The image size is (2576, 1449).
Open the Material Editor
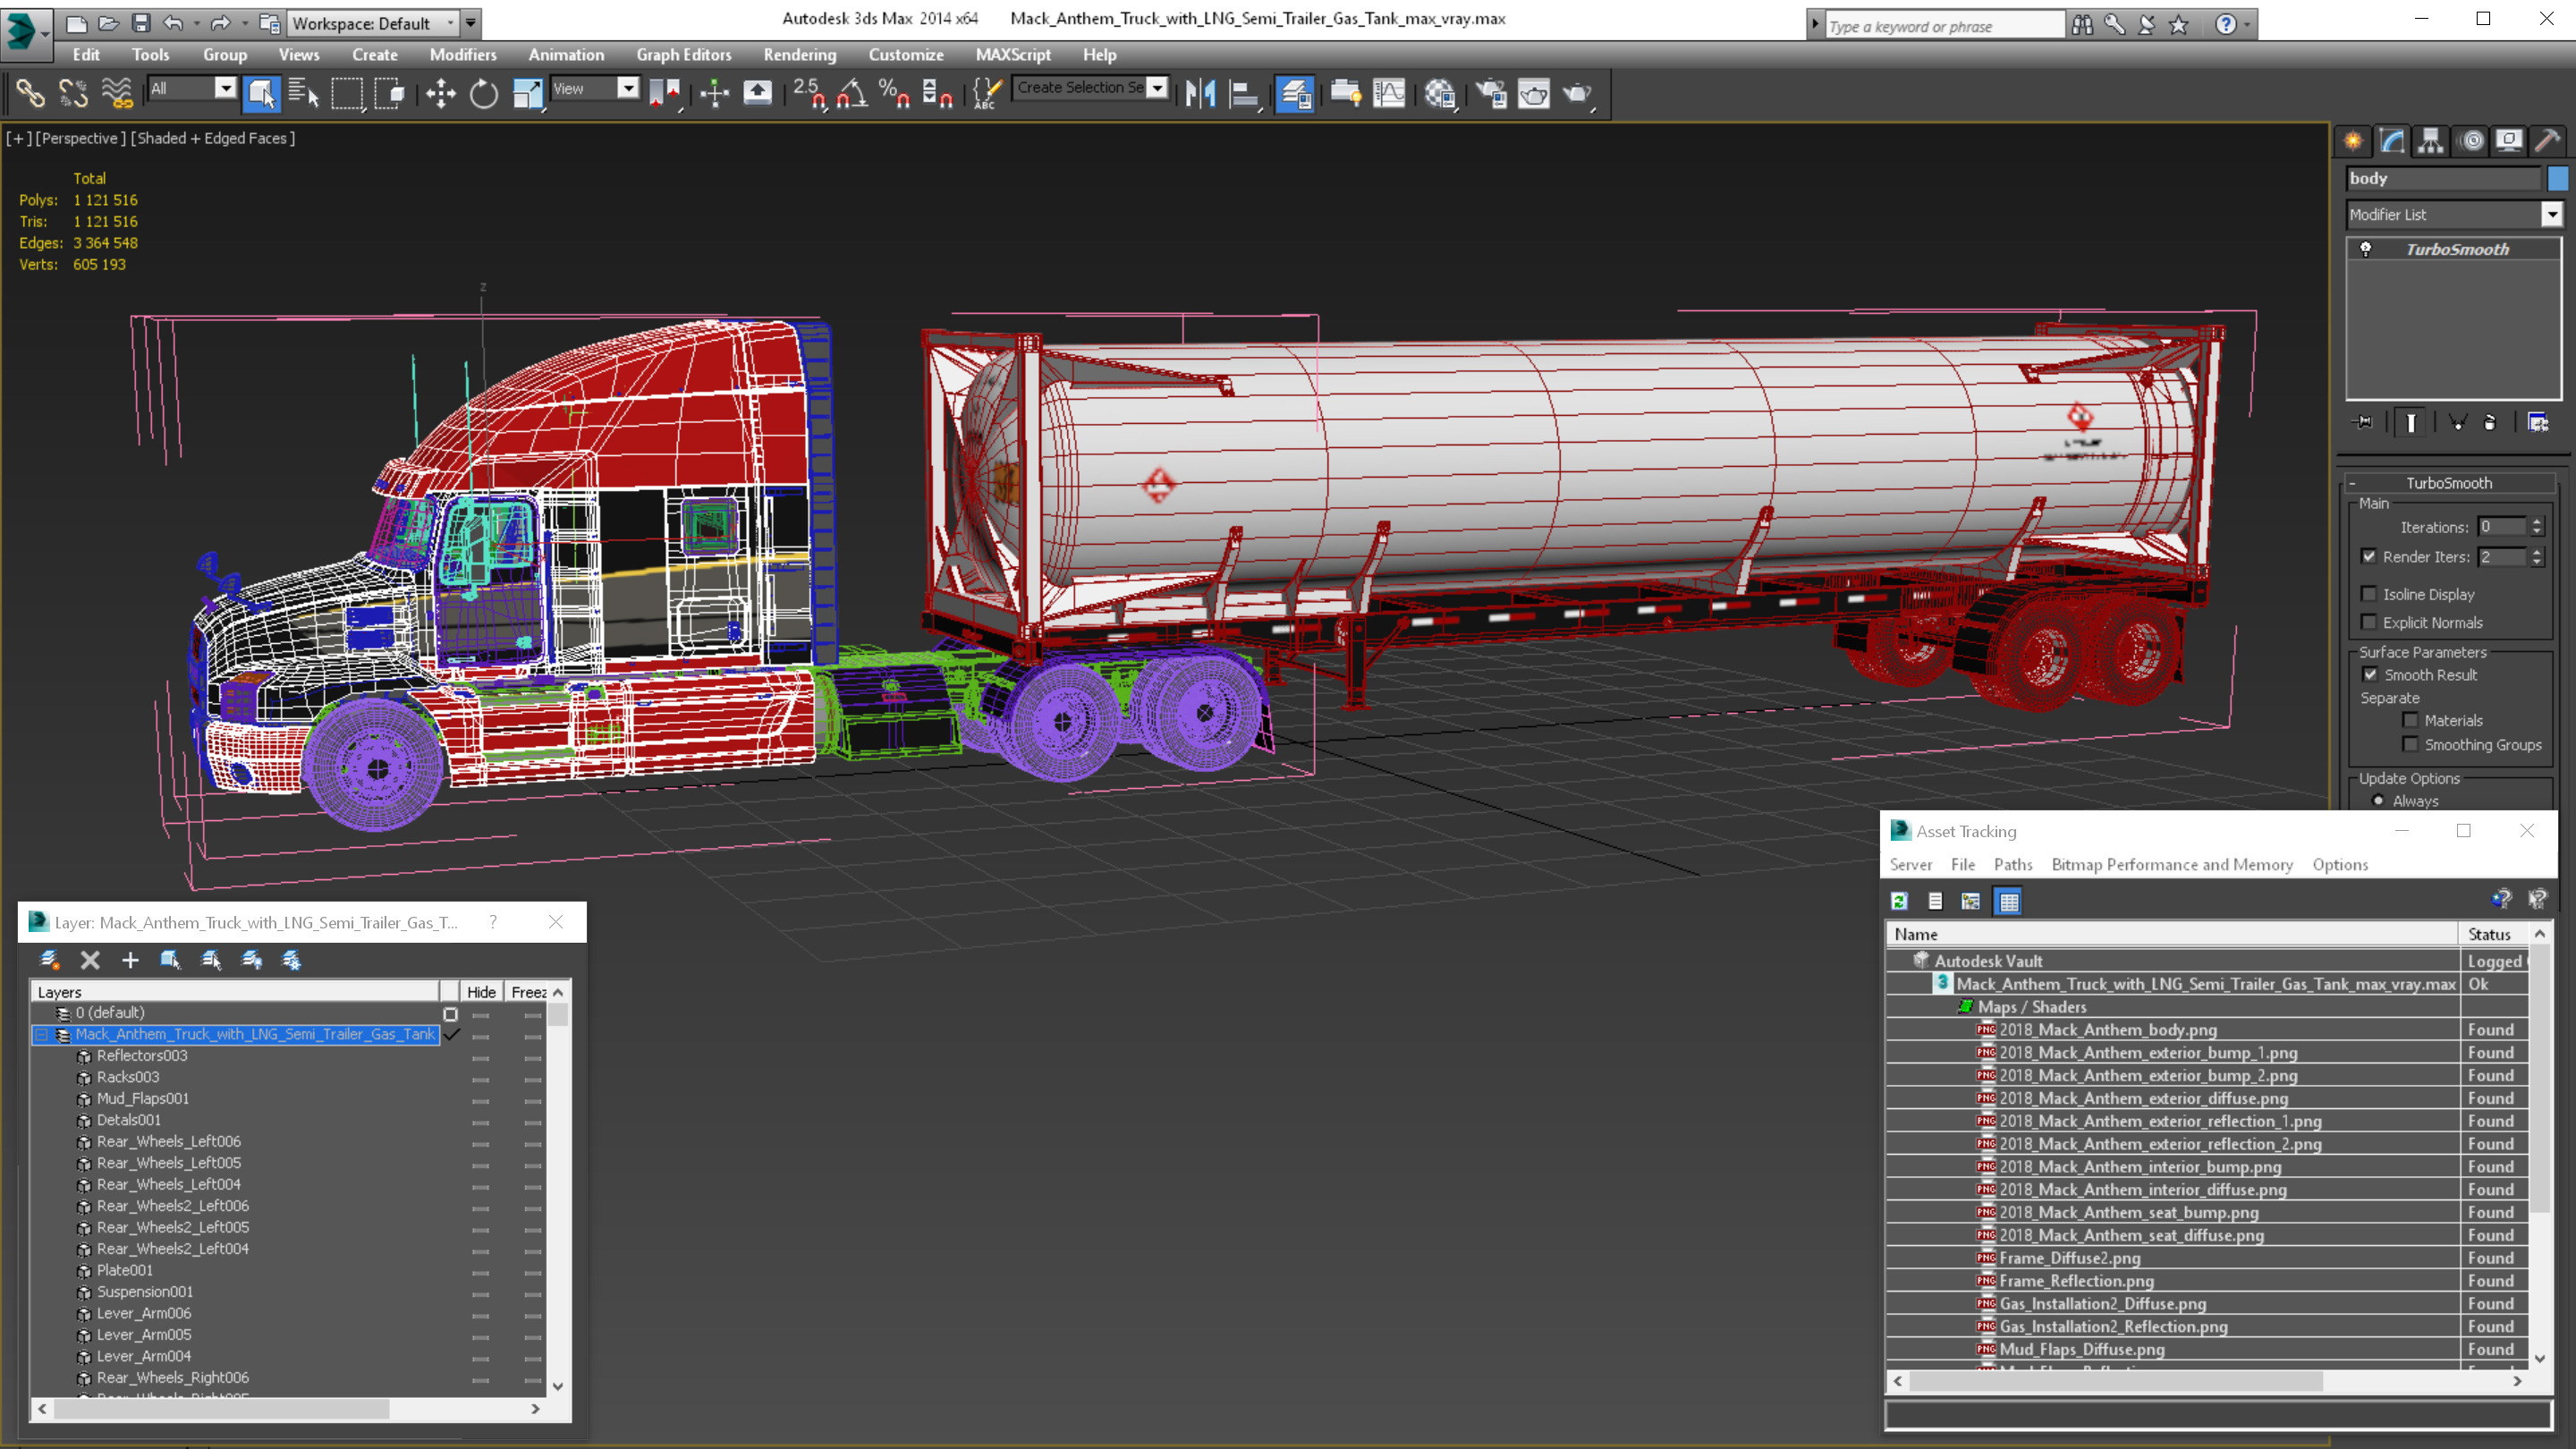(x=1440, y=94)
